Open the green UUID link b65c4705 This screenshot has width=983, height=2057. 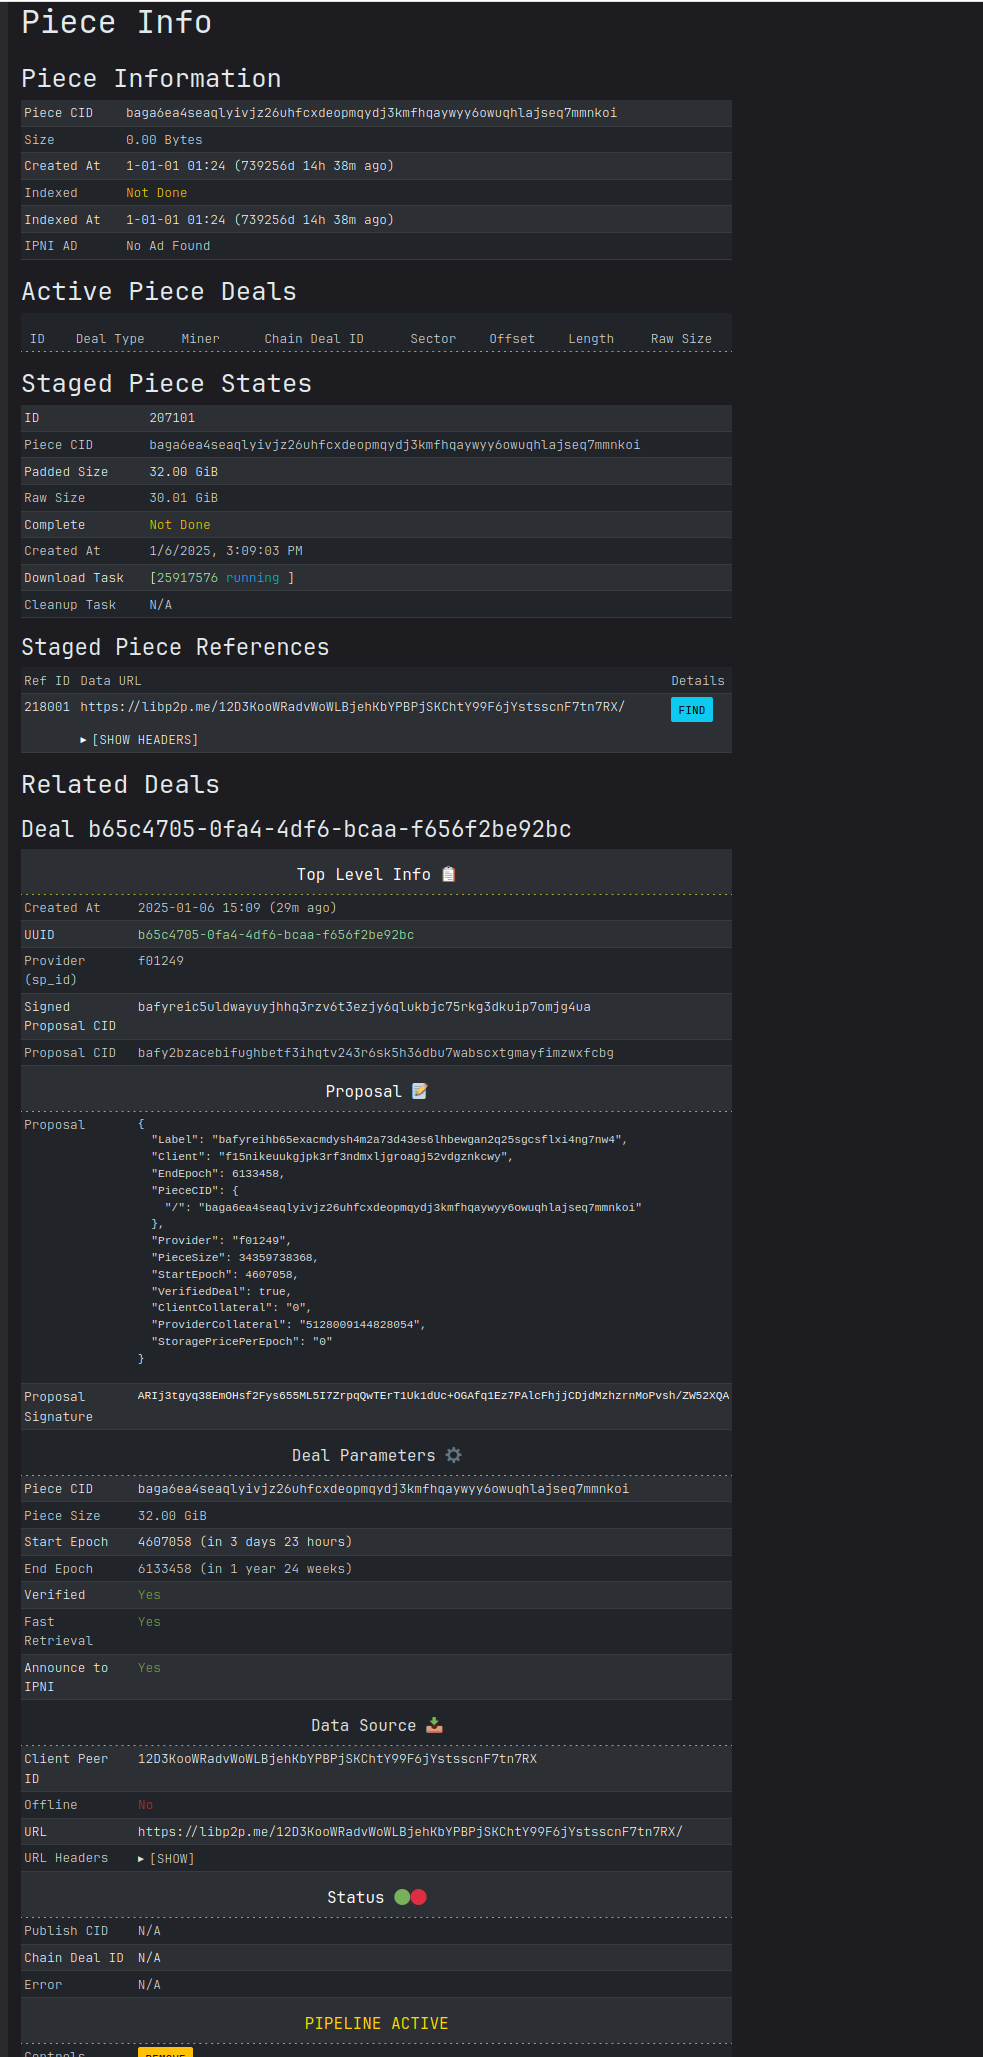click(275, 935)
